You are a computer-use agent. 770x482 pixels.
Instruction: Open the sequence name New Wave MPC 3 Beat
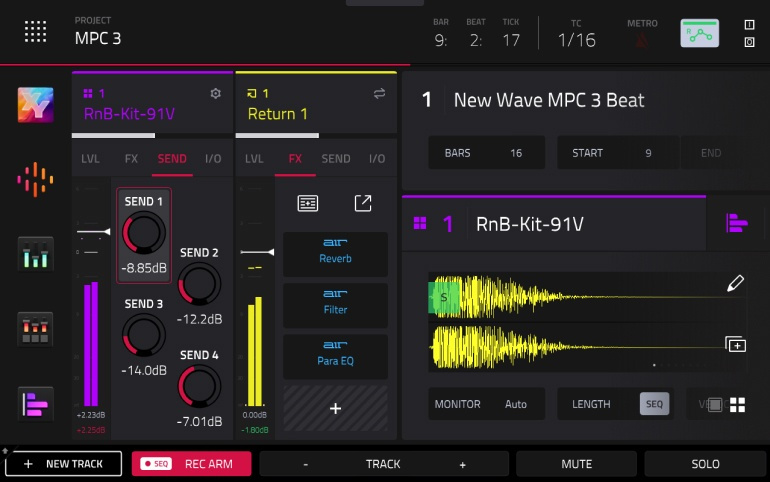549,100
